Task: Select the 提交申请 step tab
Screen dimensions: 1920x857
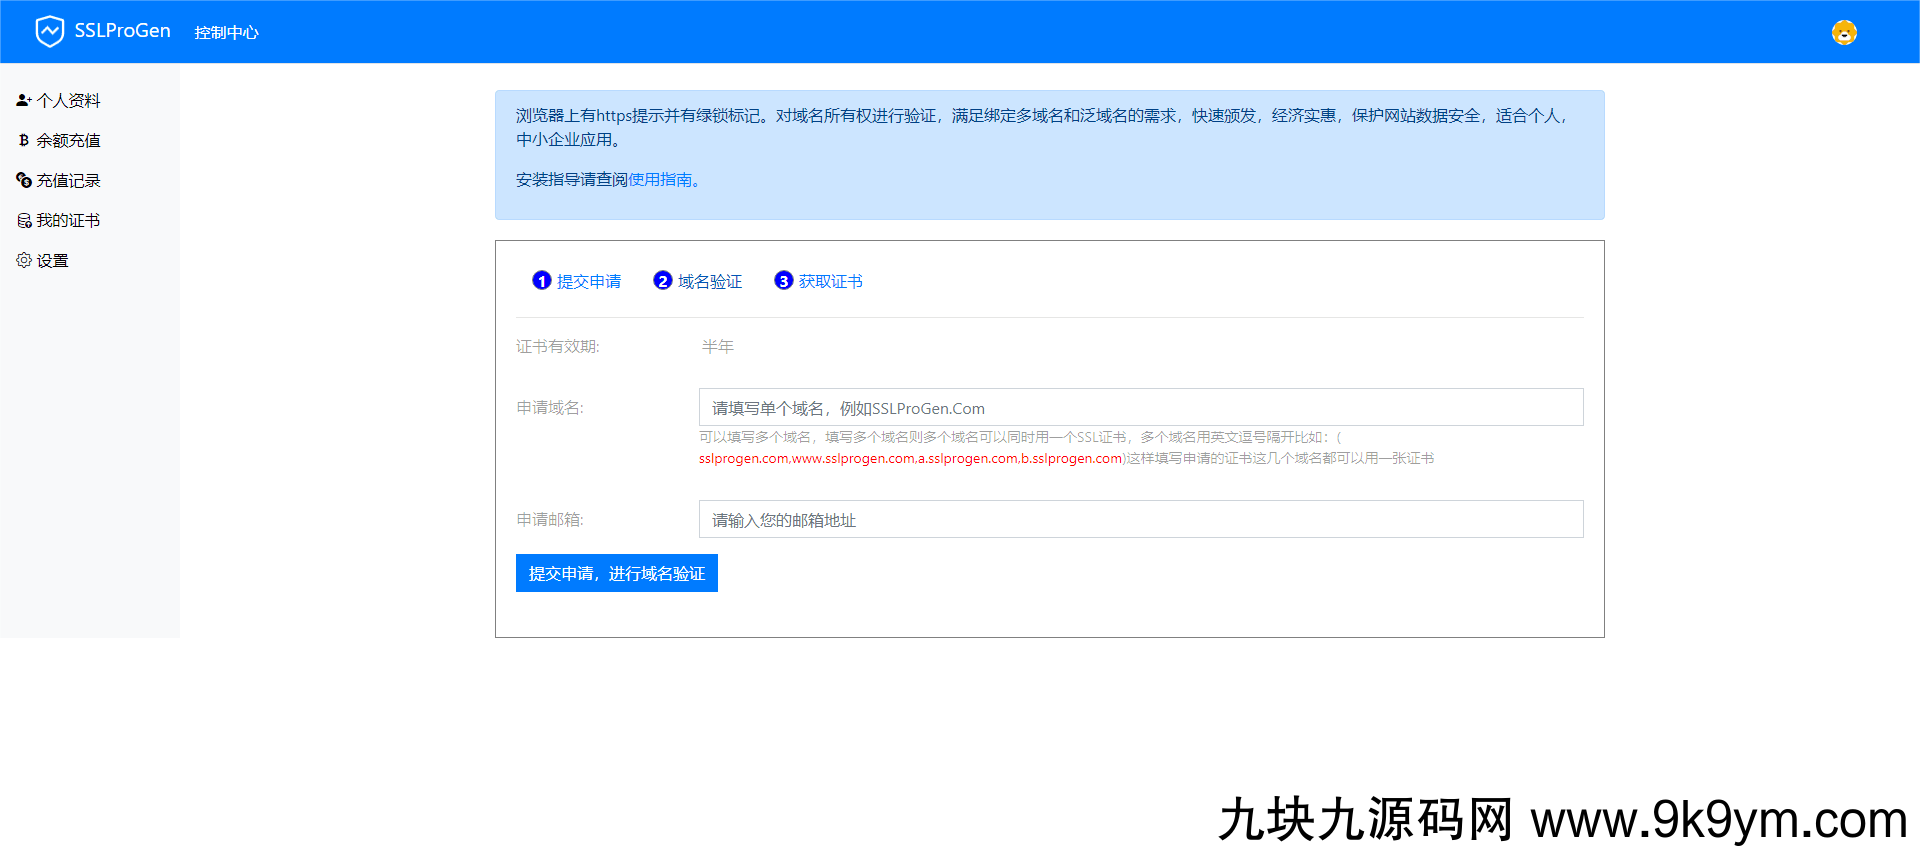Action: coord(589,282)
